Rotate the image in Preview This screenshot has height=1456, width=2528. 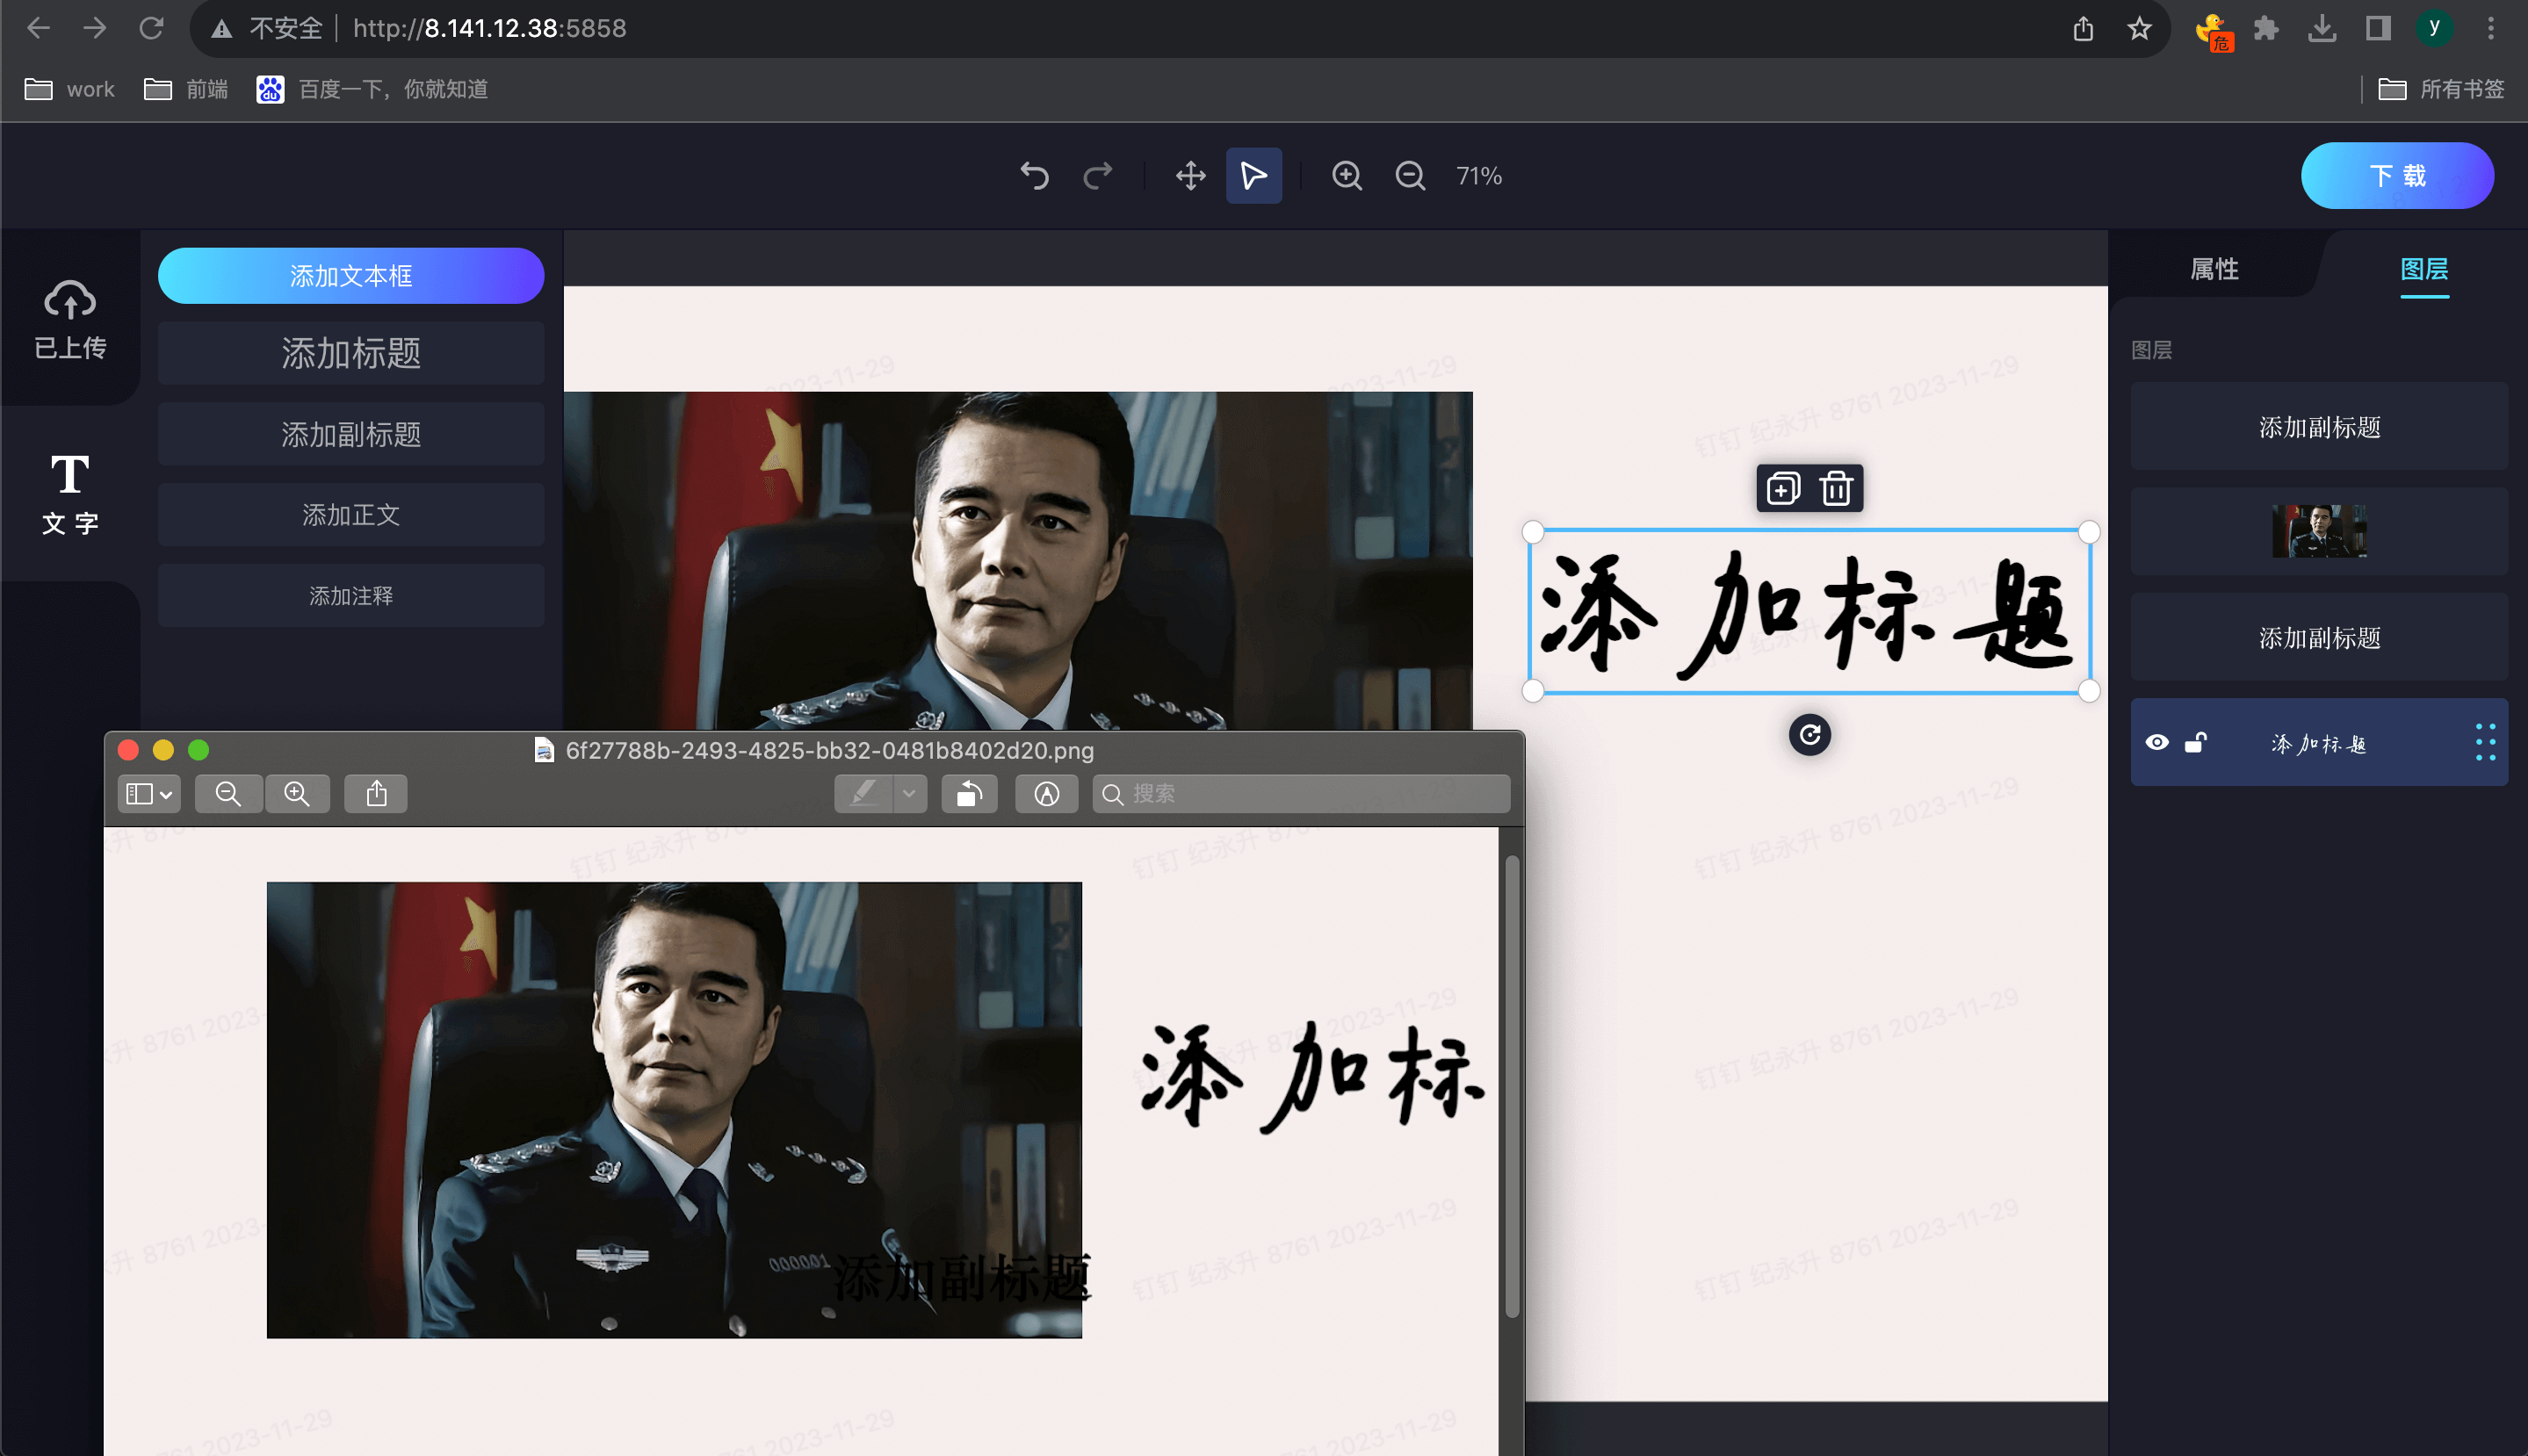(969, 794)
